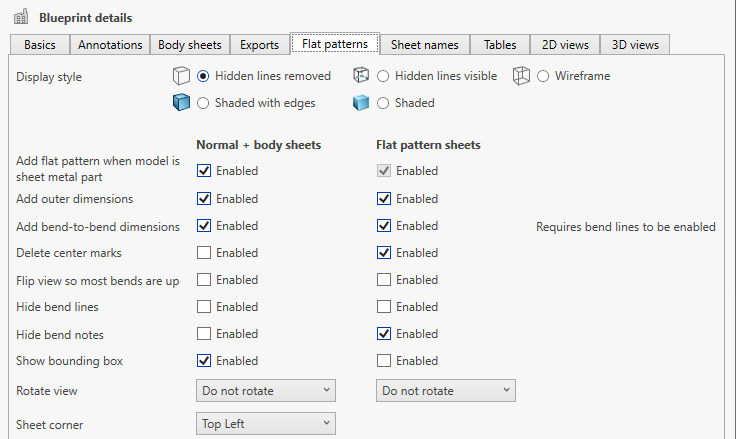Click the Hidden lines removed cube icon
This screenshot has width=736, height=439.
(x=181, y=76)
